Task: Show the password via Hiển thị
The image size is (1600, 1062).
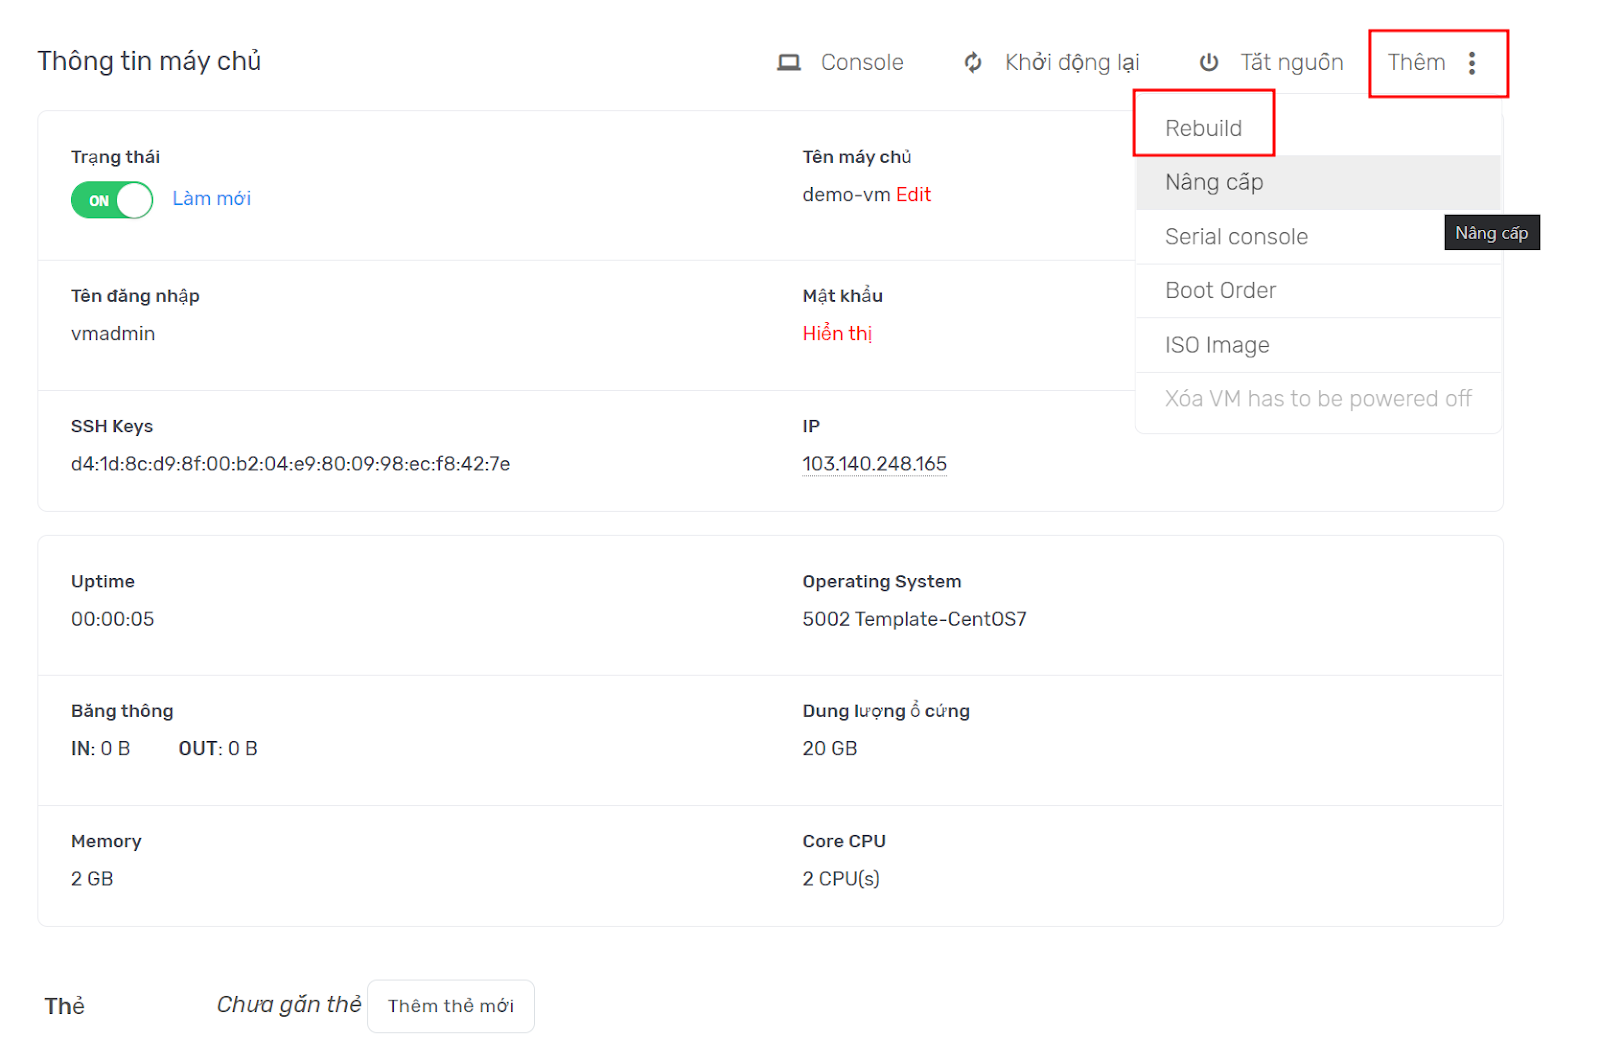Action: tap(837, 334)
